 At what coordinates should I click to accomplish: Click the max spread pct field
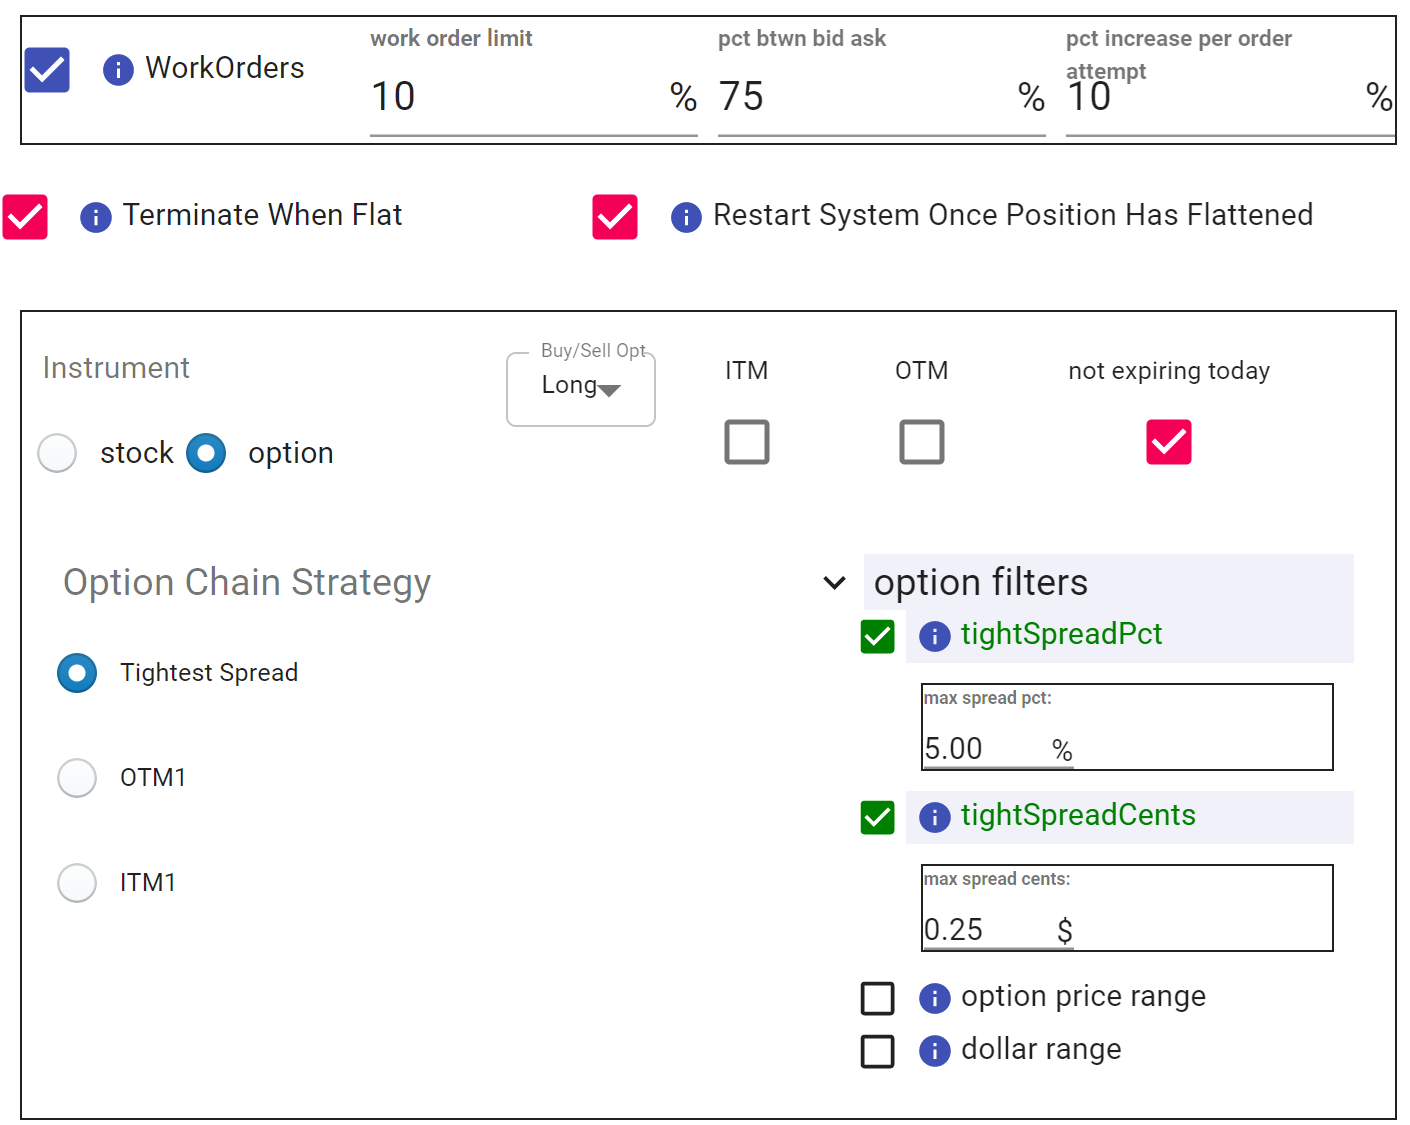pyautogui.click(x=985, y=749)
